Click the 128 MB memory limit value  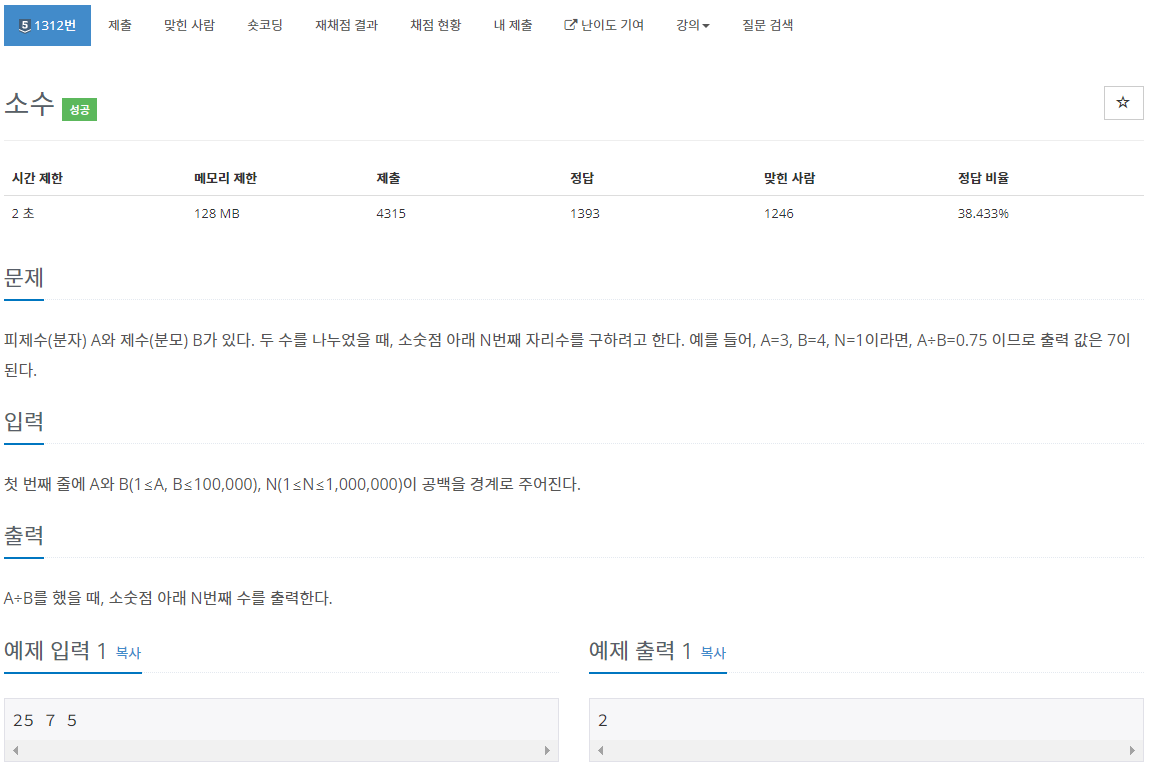(217, 214)
